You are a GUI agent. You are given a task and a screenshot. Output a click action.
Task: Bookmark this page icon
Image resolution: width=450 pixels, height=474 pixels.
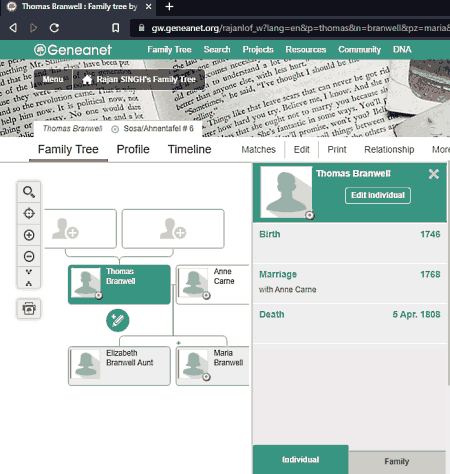(115, 28)
